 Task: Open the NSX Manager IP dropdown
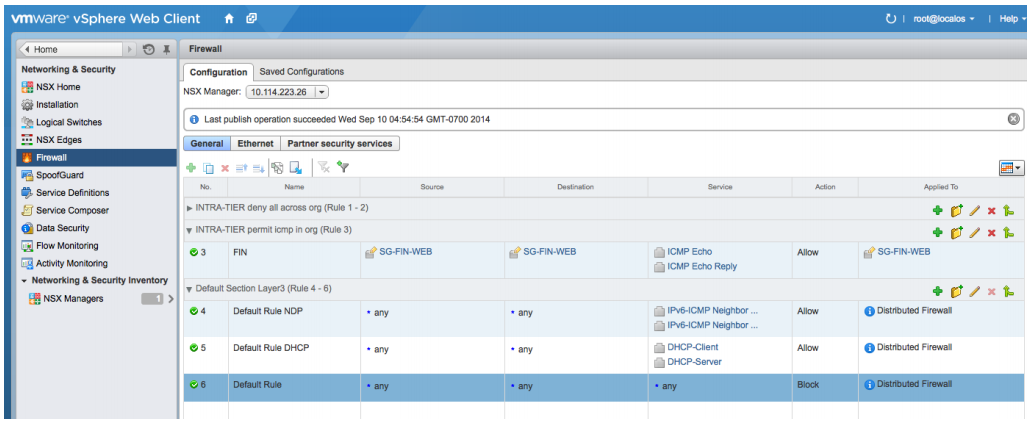point(321,92)
